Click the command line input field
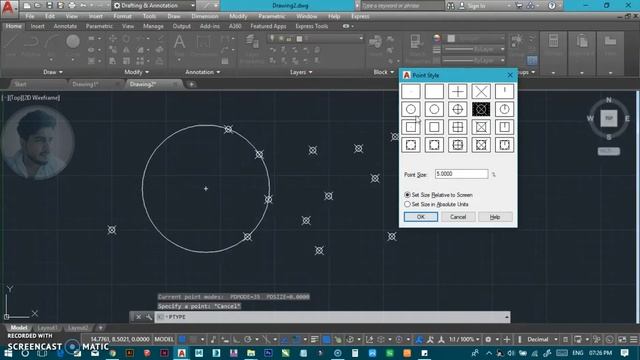 click(332, 317)
